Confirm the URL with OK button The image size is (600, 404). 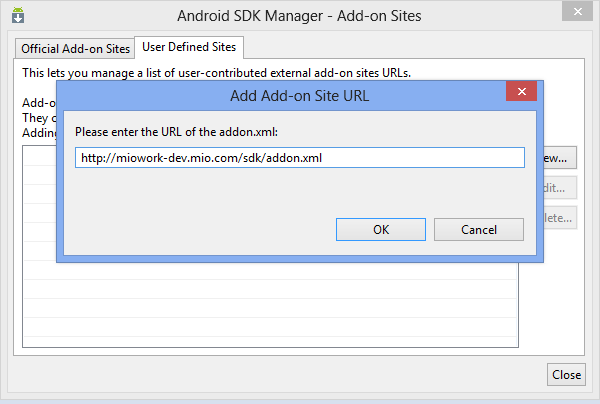pos(381,230)
